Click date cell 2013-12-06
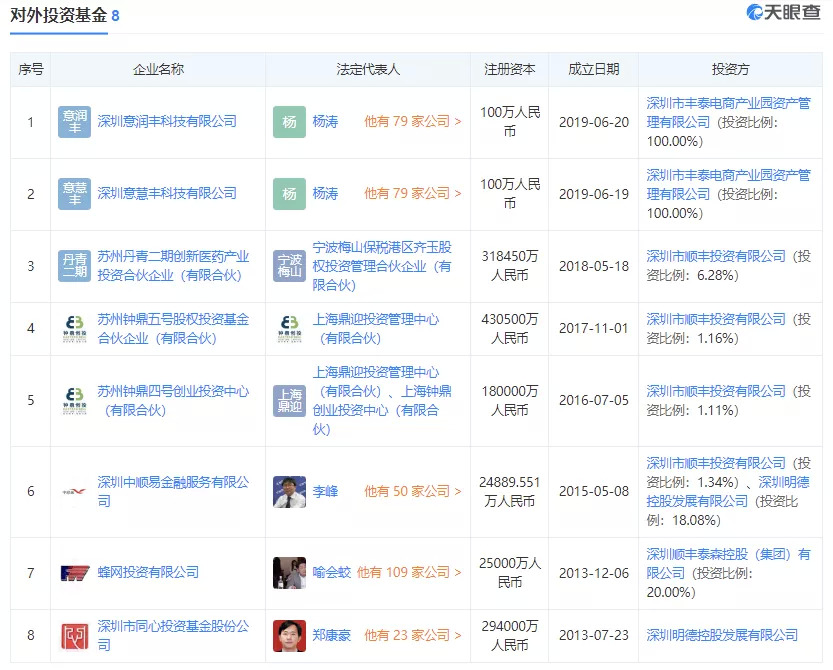 click(594, 573)
